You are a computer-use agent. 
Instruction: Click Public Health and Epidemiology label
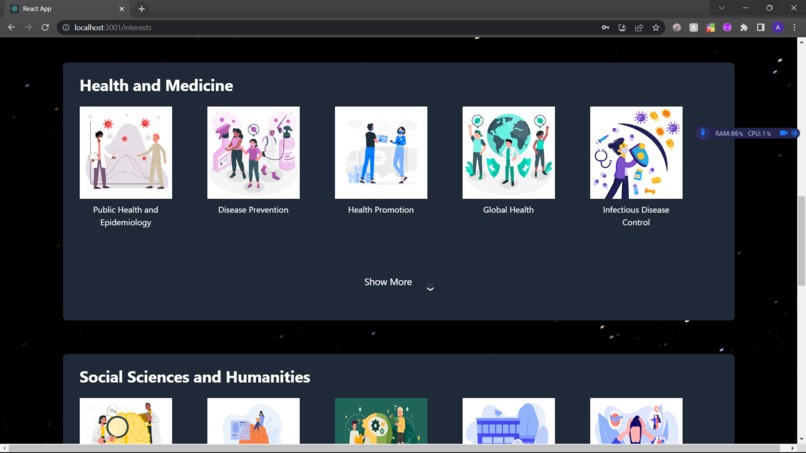(x=126, y=216)
